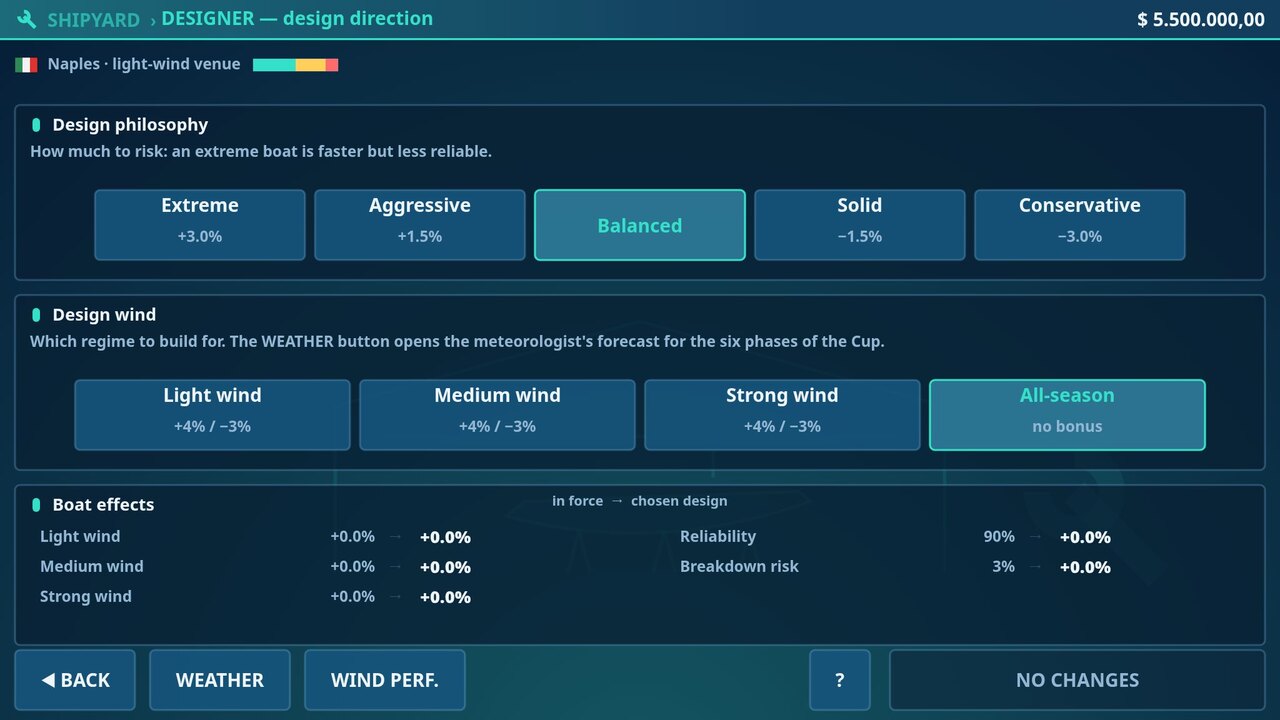1280x720 pixels.
Task: Select the Extreme +3.0% design philosophy
Action: pyautogui.click(x=200, y=225)
